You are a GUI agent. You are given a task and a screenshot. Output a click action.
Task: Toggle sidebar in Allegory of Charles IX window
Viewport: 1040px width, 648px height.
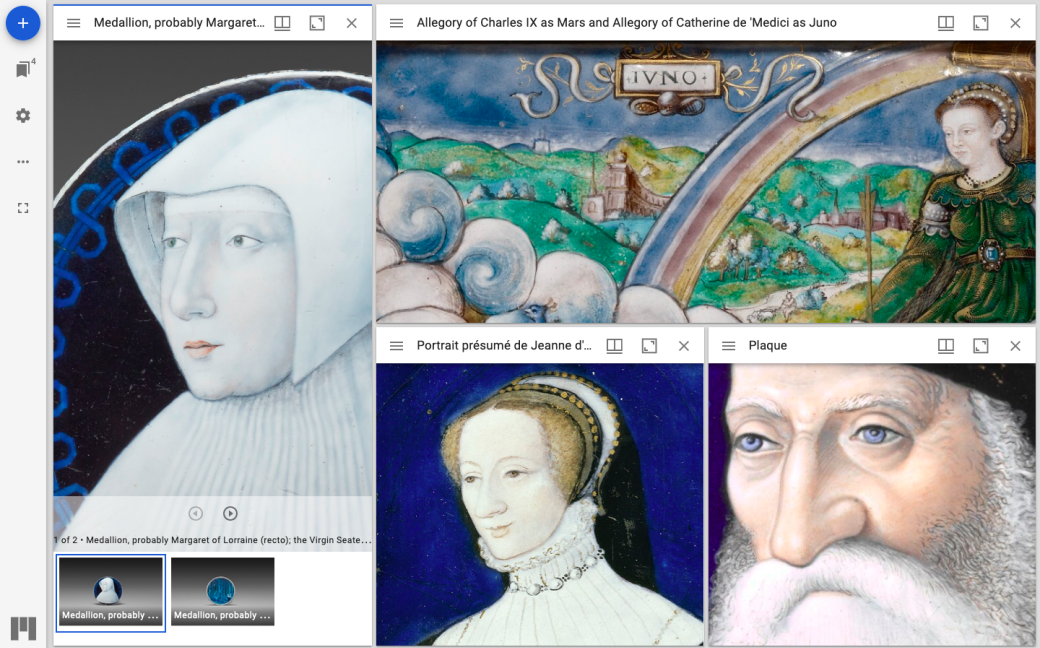pyautogui.click(x=396, y=23)
